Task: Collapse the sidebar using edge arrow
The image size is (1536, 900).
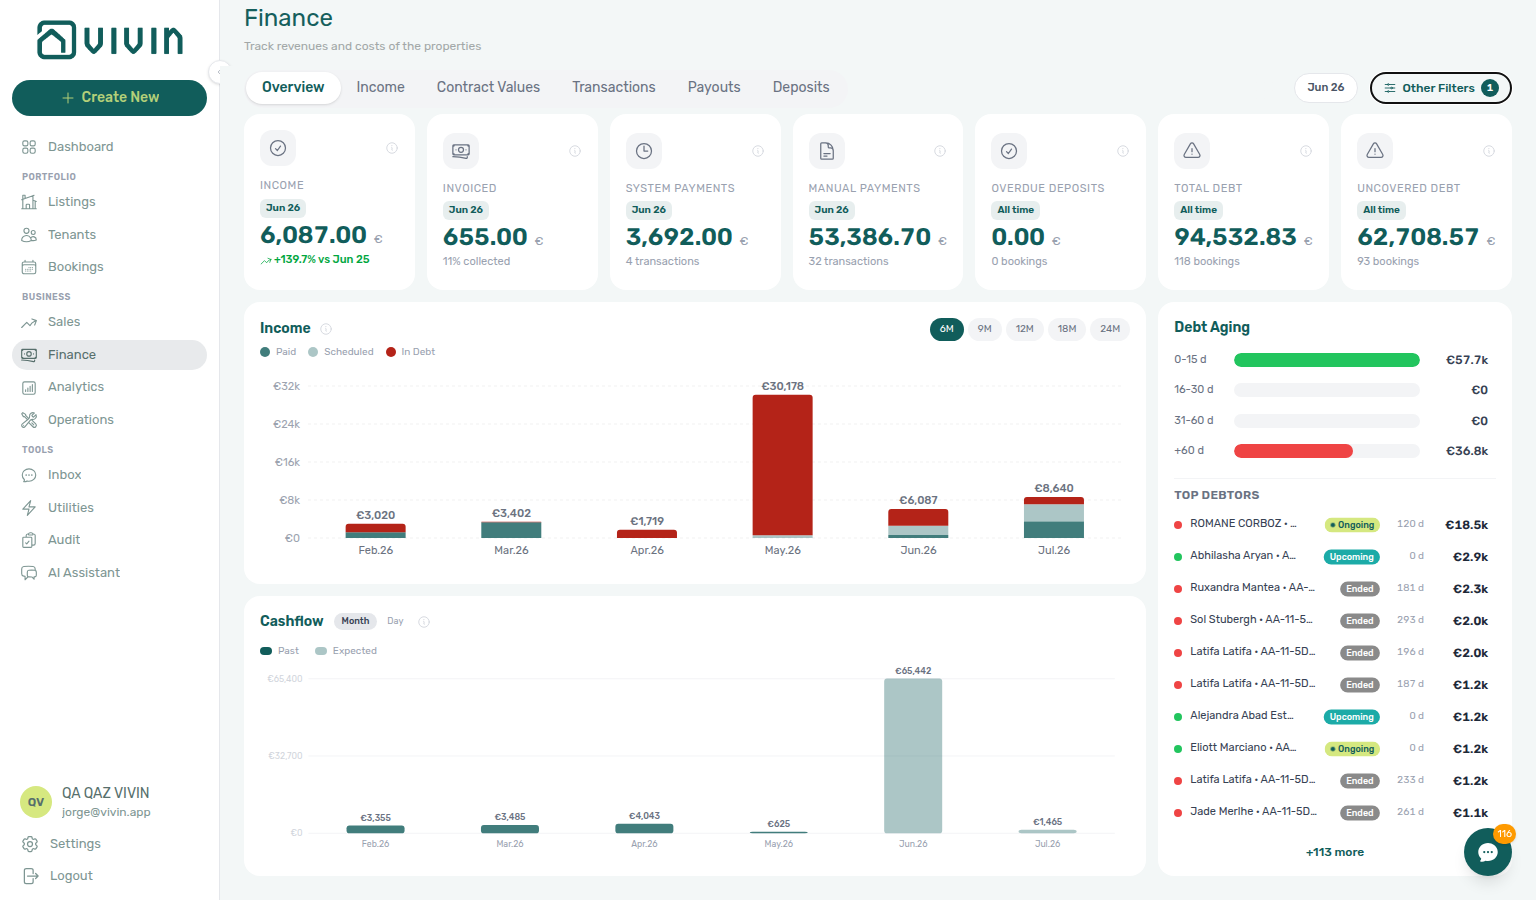Action: click(219, 71)
